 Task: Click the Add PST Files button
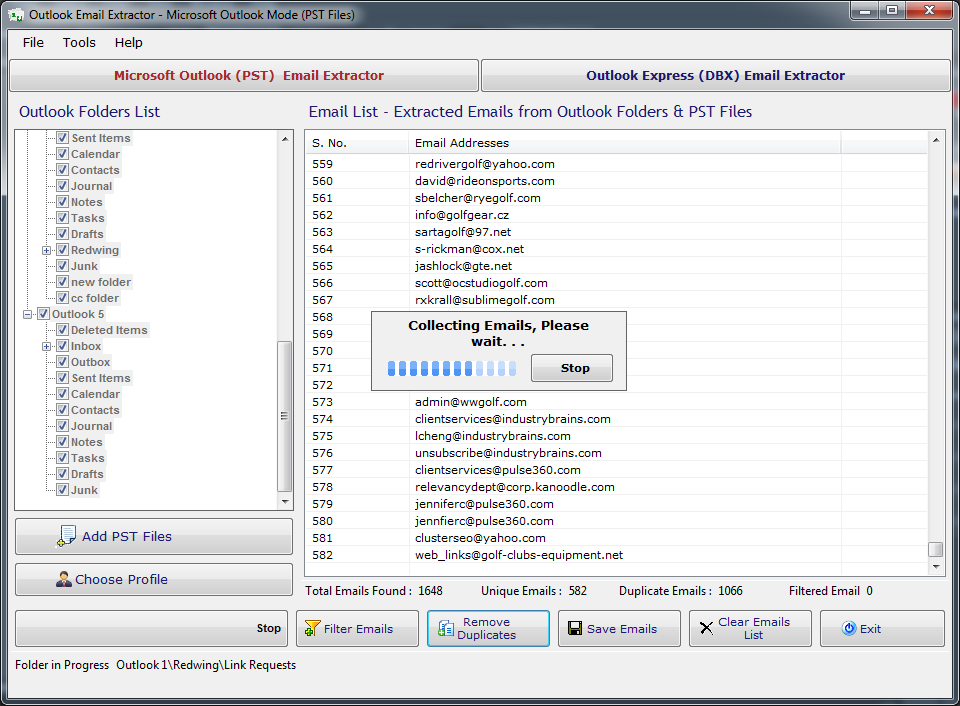click(x=154, y=536)
